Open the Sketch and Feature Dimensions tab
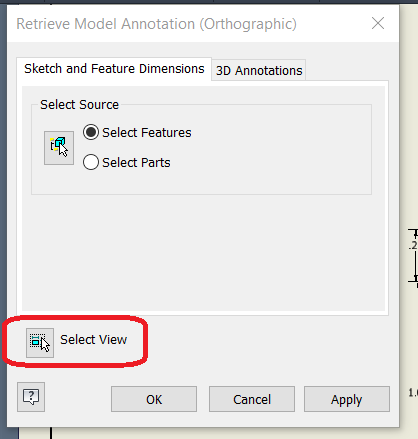This screenshot has height=439, width=418. click(114, 69)
